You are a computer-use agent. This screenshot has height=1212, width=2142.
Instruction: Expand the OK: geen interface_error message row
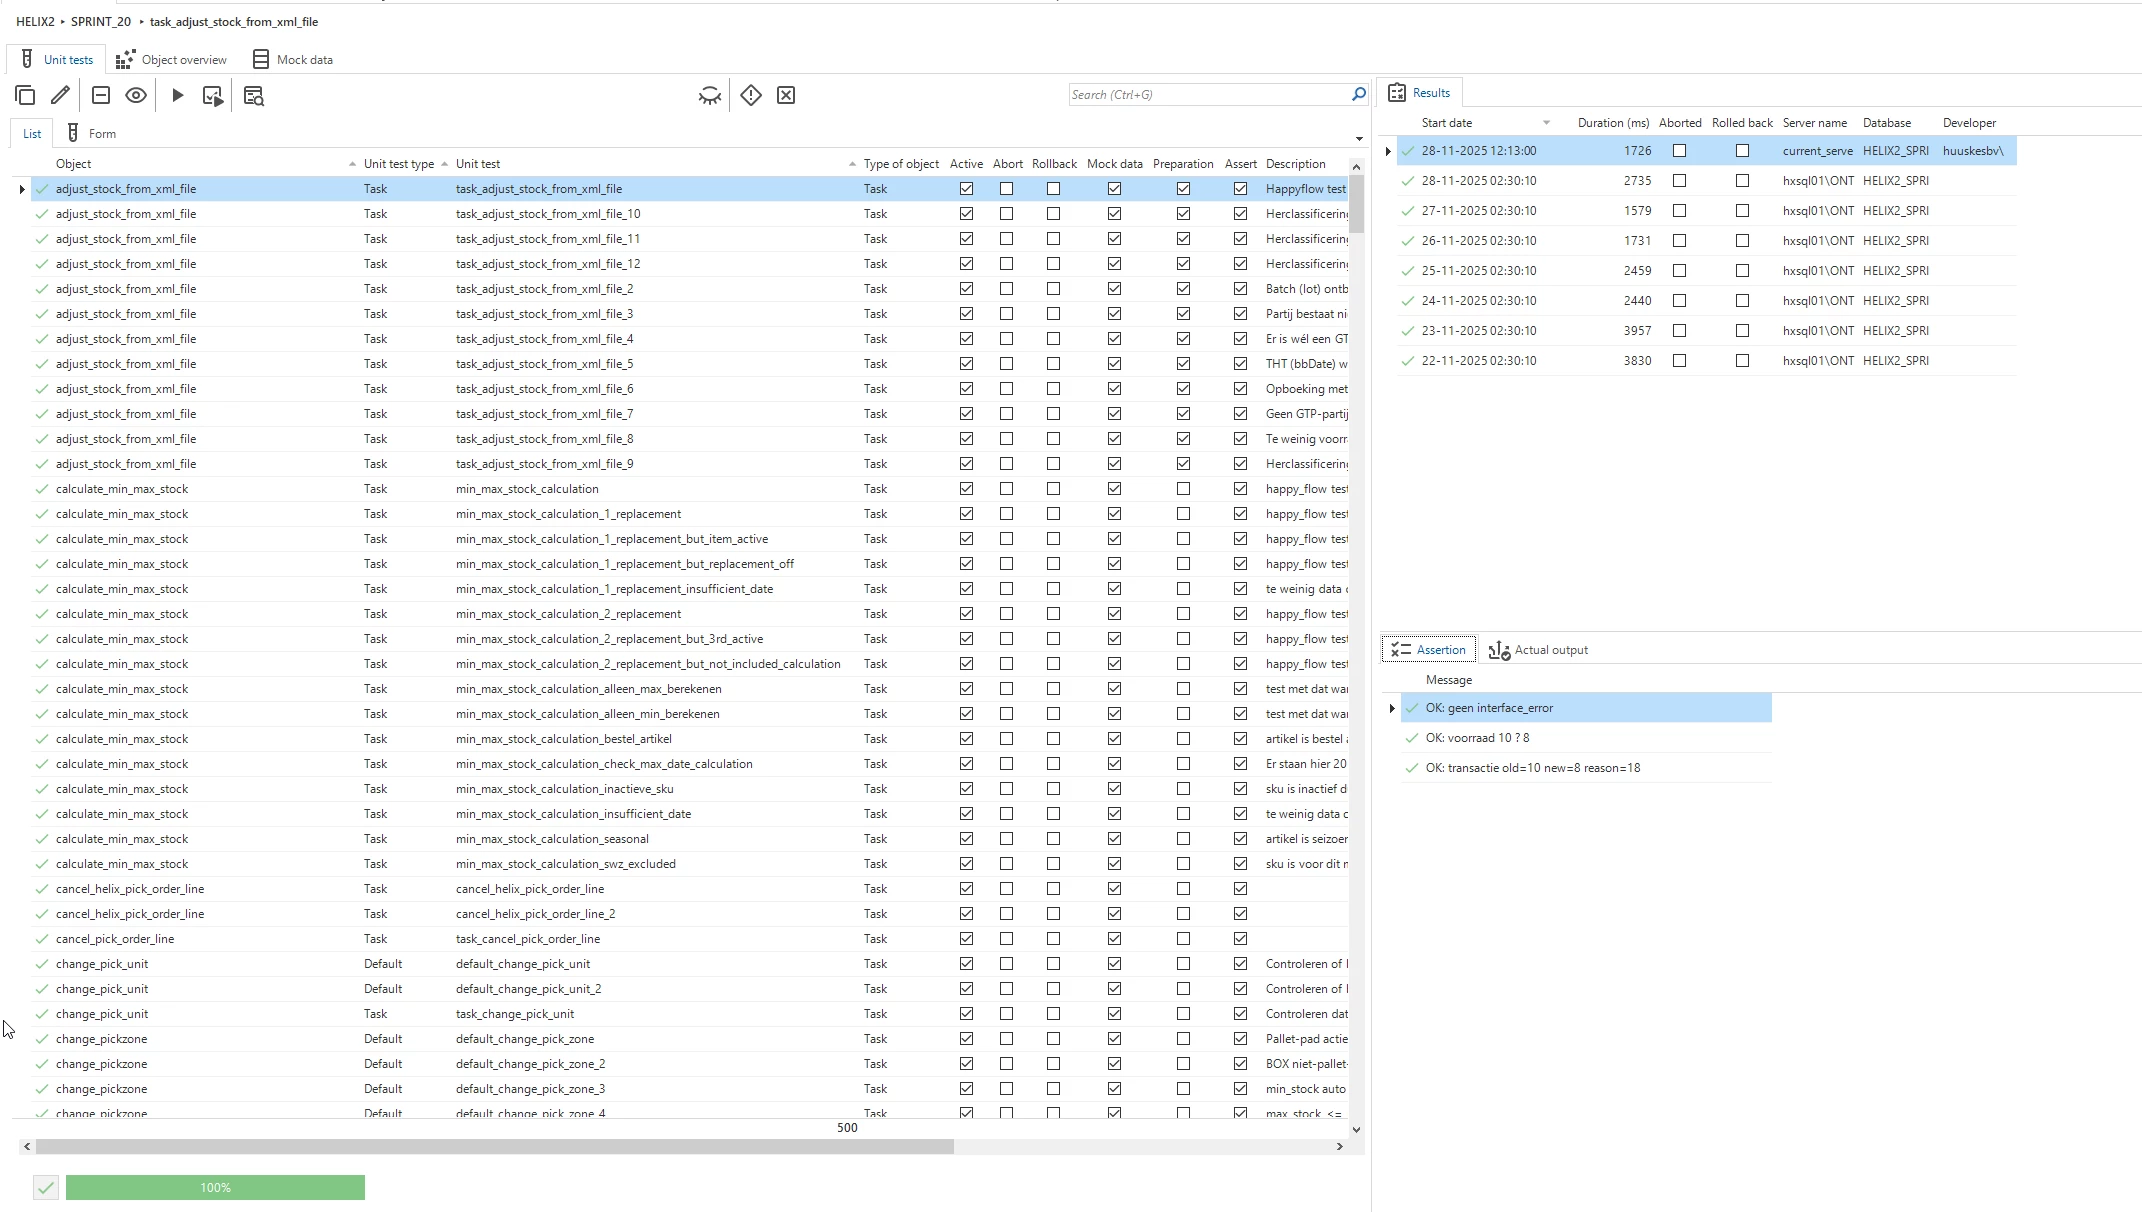click(1392, 708)
